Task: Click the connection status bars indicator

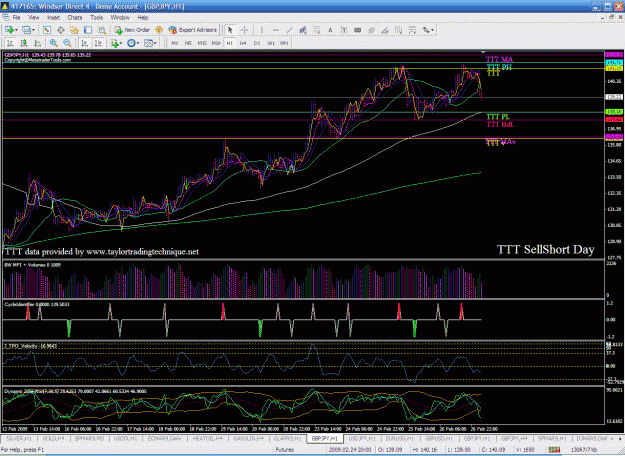Action: click(554, 450)
